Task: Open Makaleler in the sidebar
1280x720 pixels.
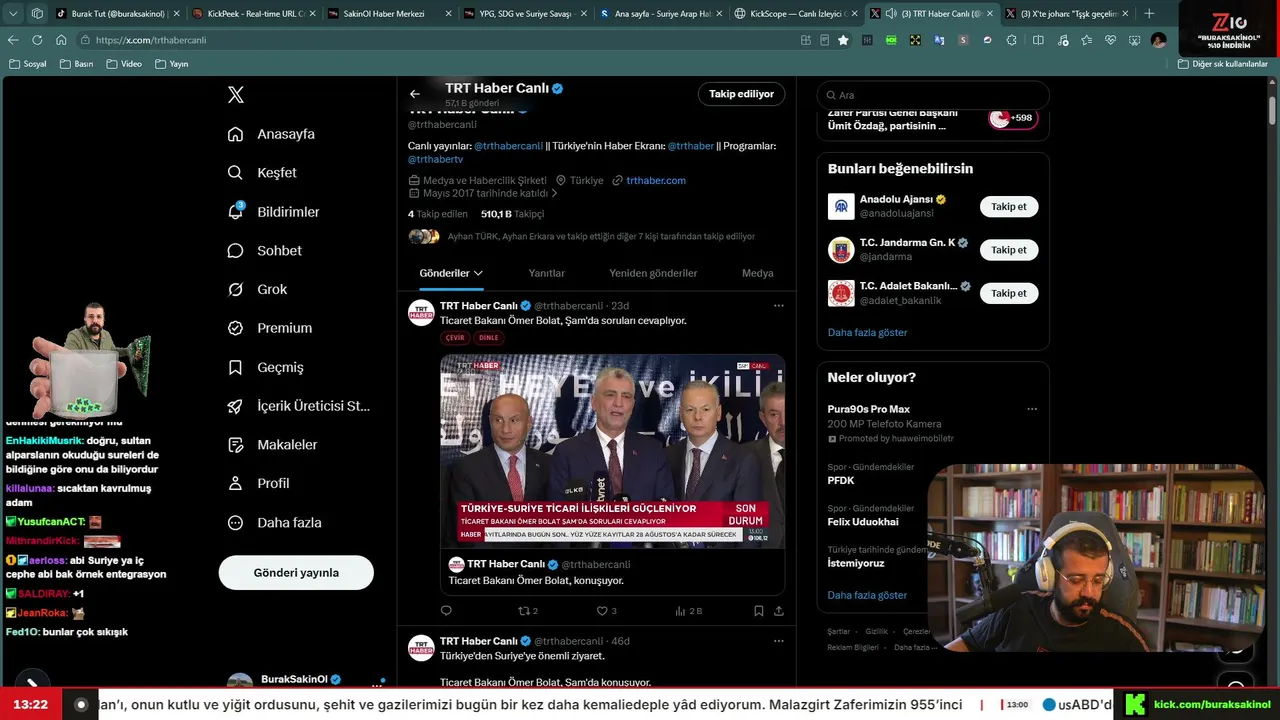Action: point(272,445)
